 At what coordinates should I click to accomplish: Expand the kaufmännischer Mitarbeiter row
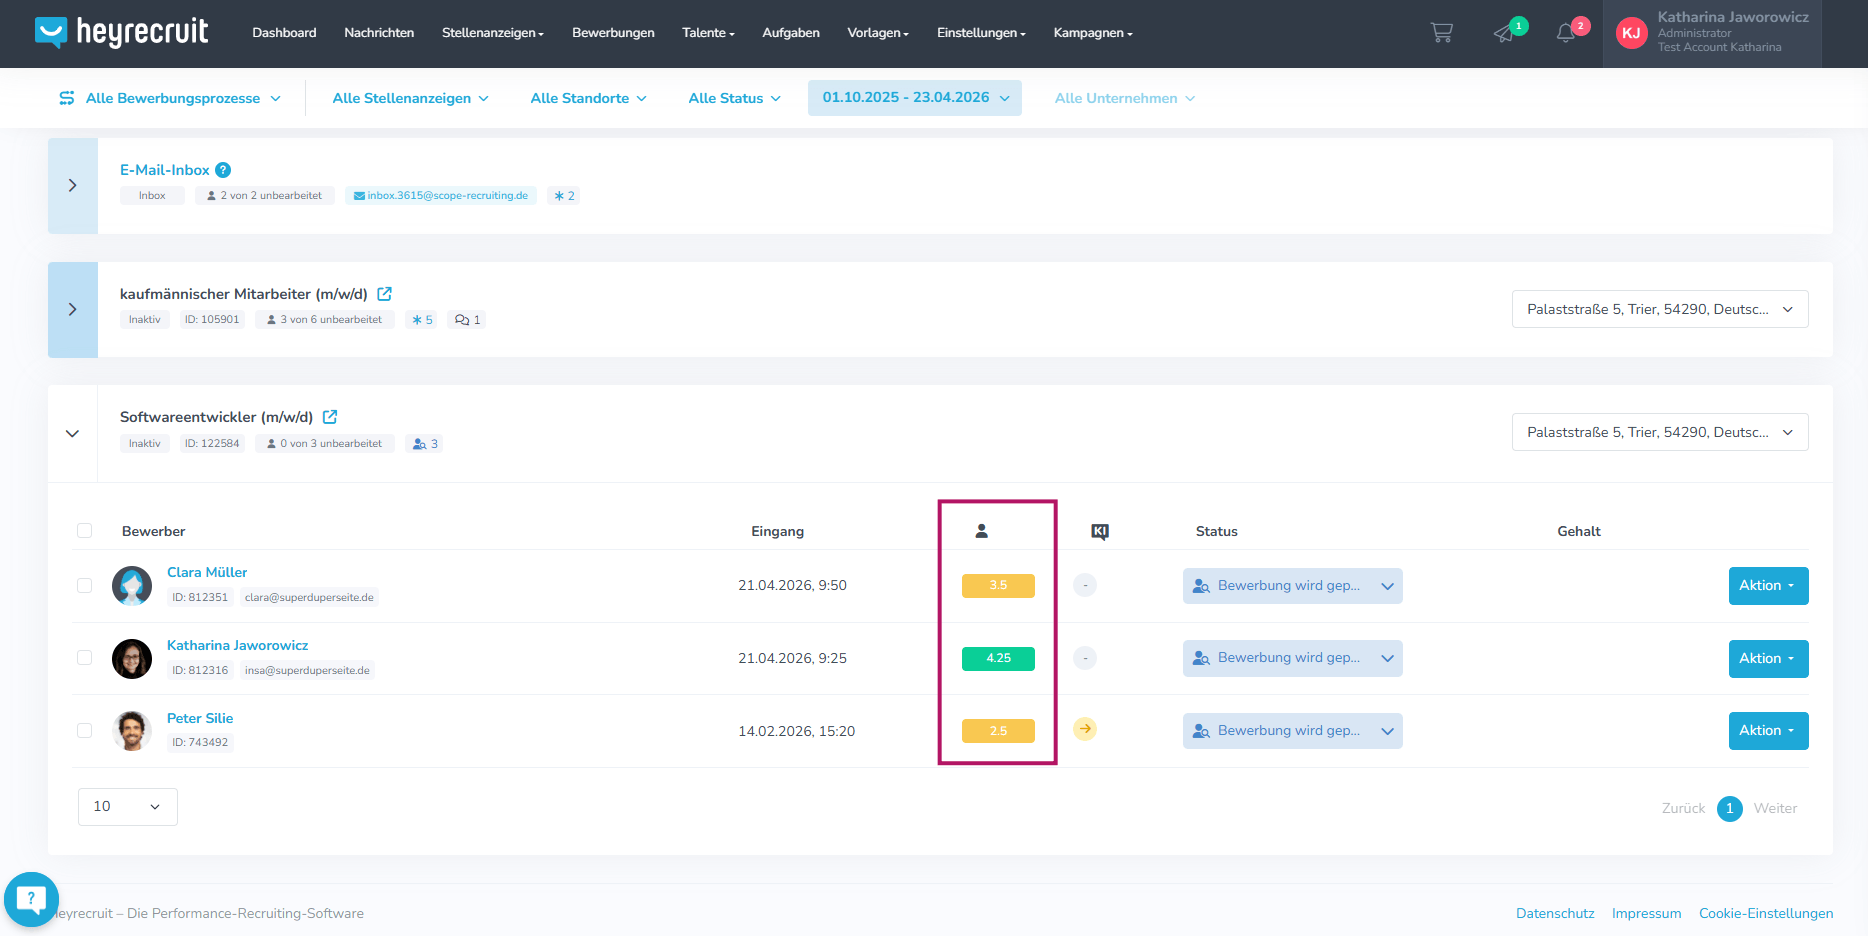coord(73,310)
